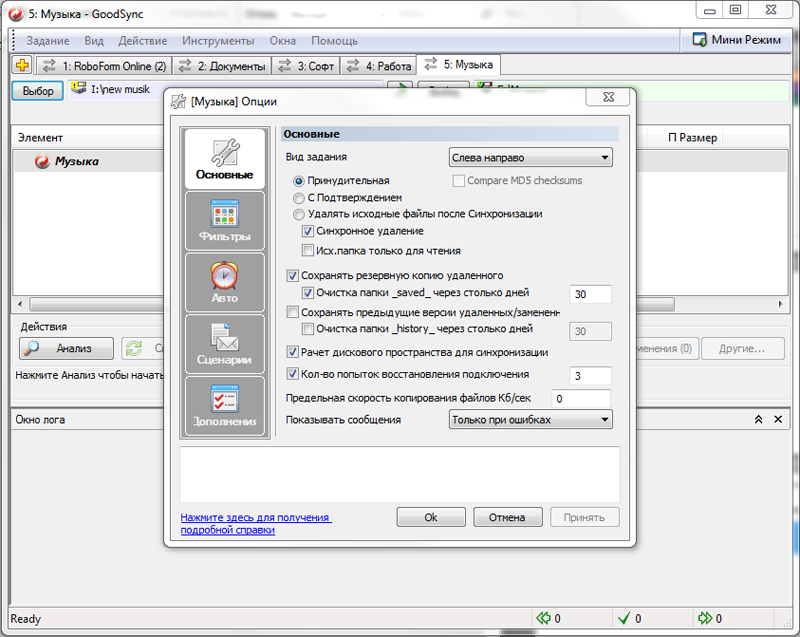Switch to the 2: Документы tab
The width and height of the screenshot is (800, 637).
222,66
